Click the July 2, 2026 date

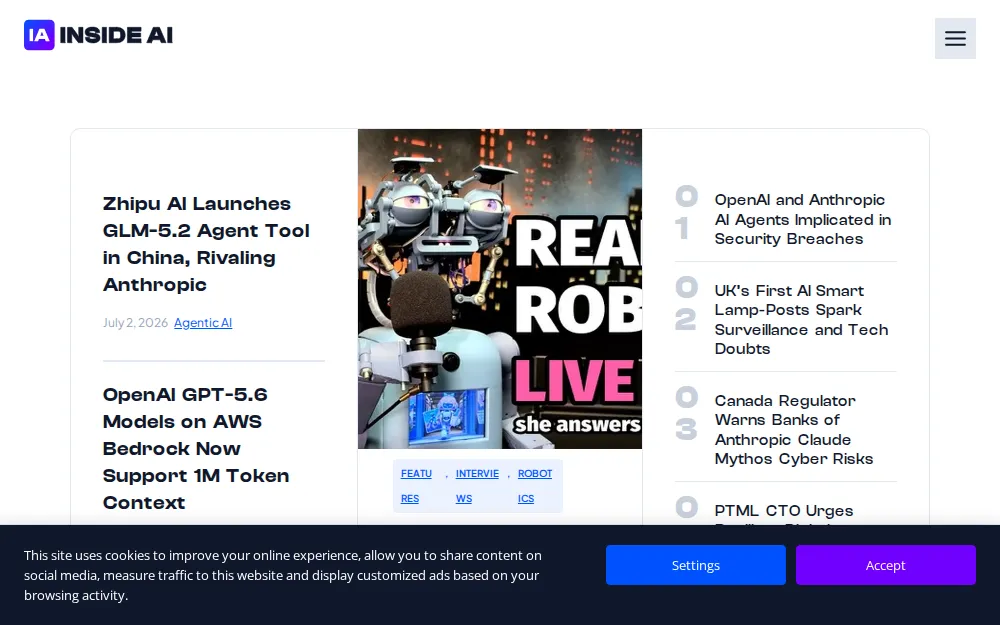(x=135, y=323)
